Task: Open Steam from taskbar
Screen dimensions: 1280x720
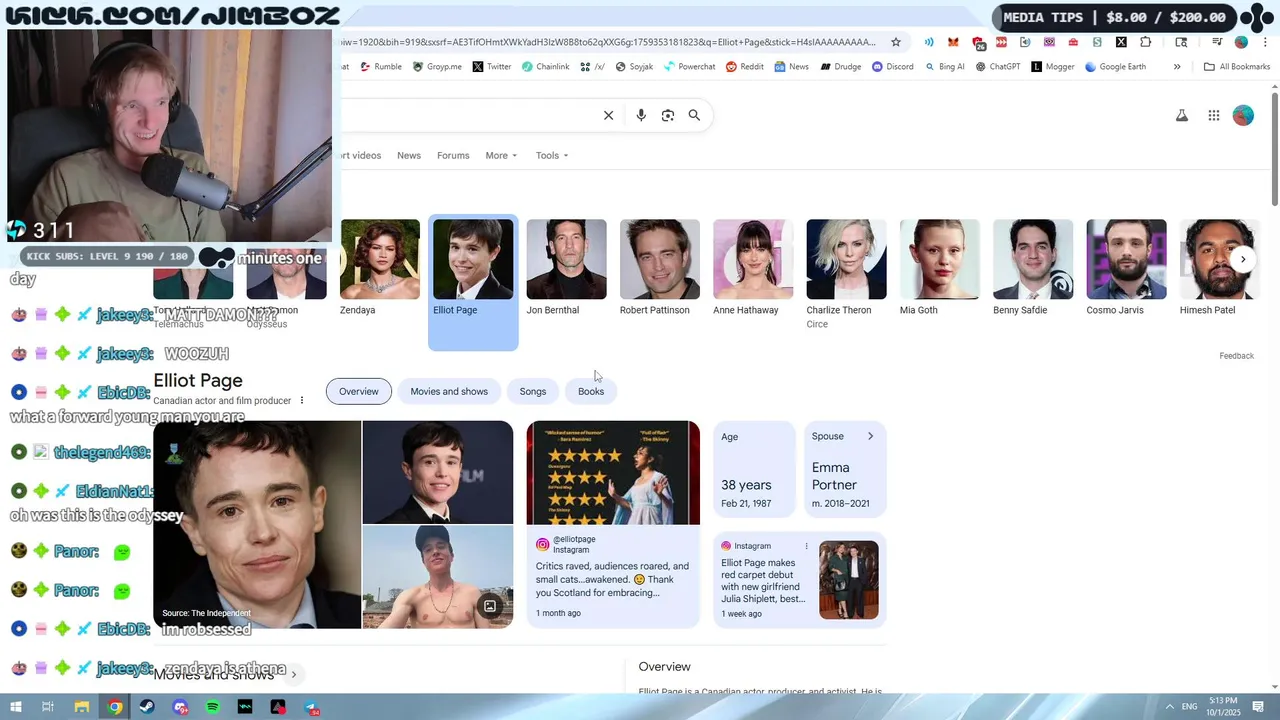Action: coord(147,707)
